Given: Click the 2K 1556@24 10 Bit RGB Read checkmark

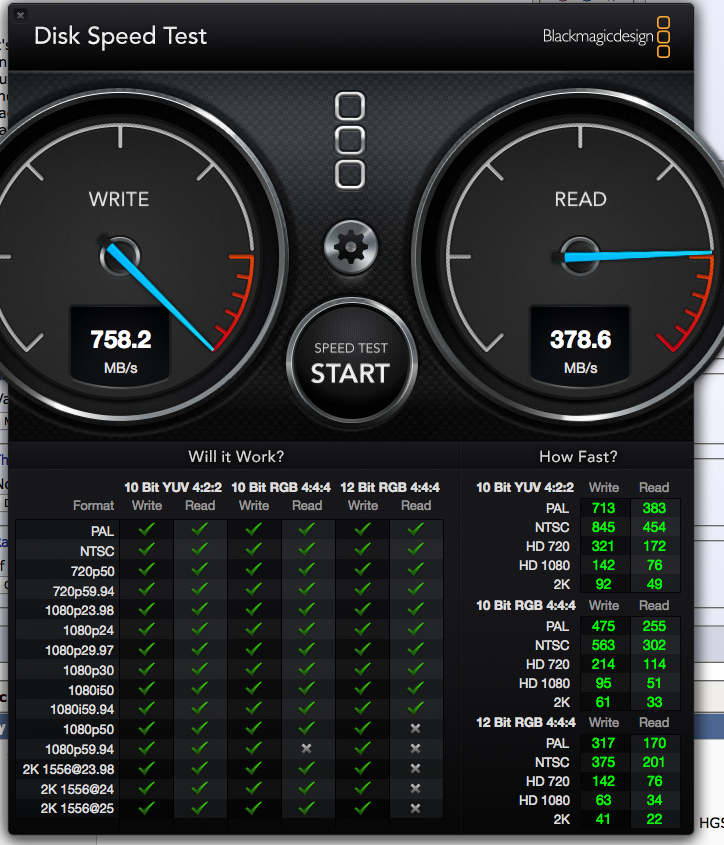Looking at the screenshot, I should [307, 788].
